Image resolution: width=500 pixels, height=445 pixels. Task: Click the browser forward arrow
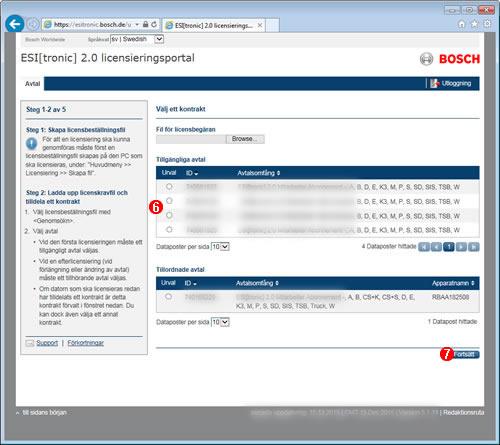coord(33,24)
